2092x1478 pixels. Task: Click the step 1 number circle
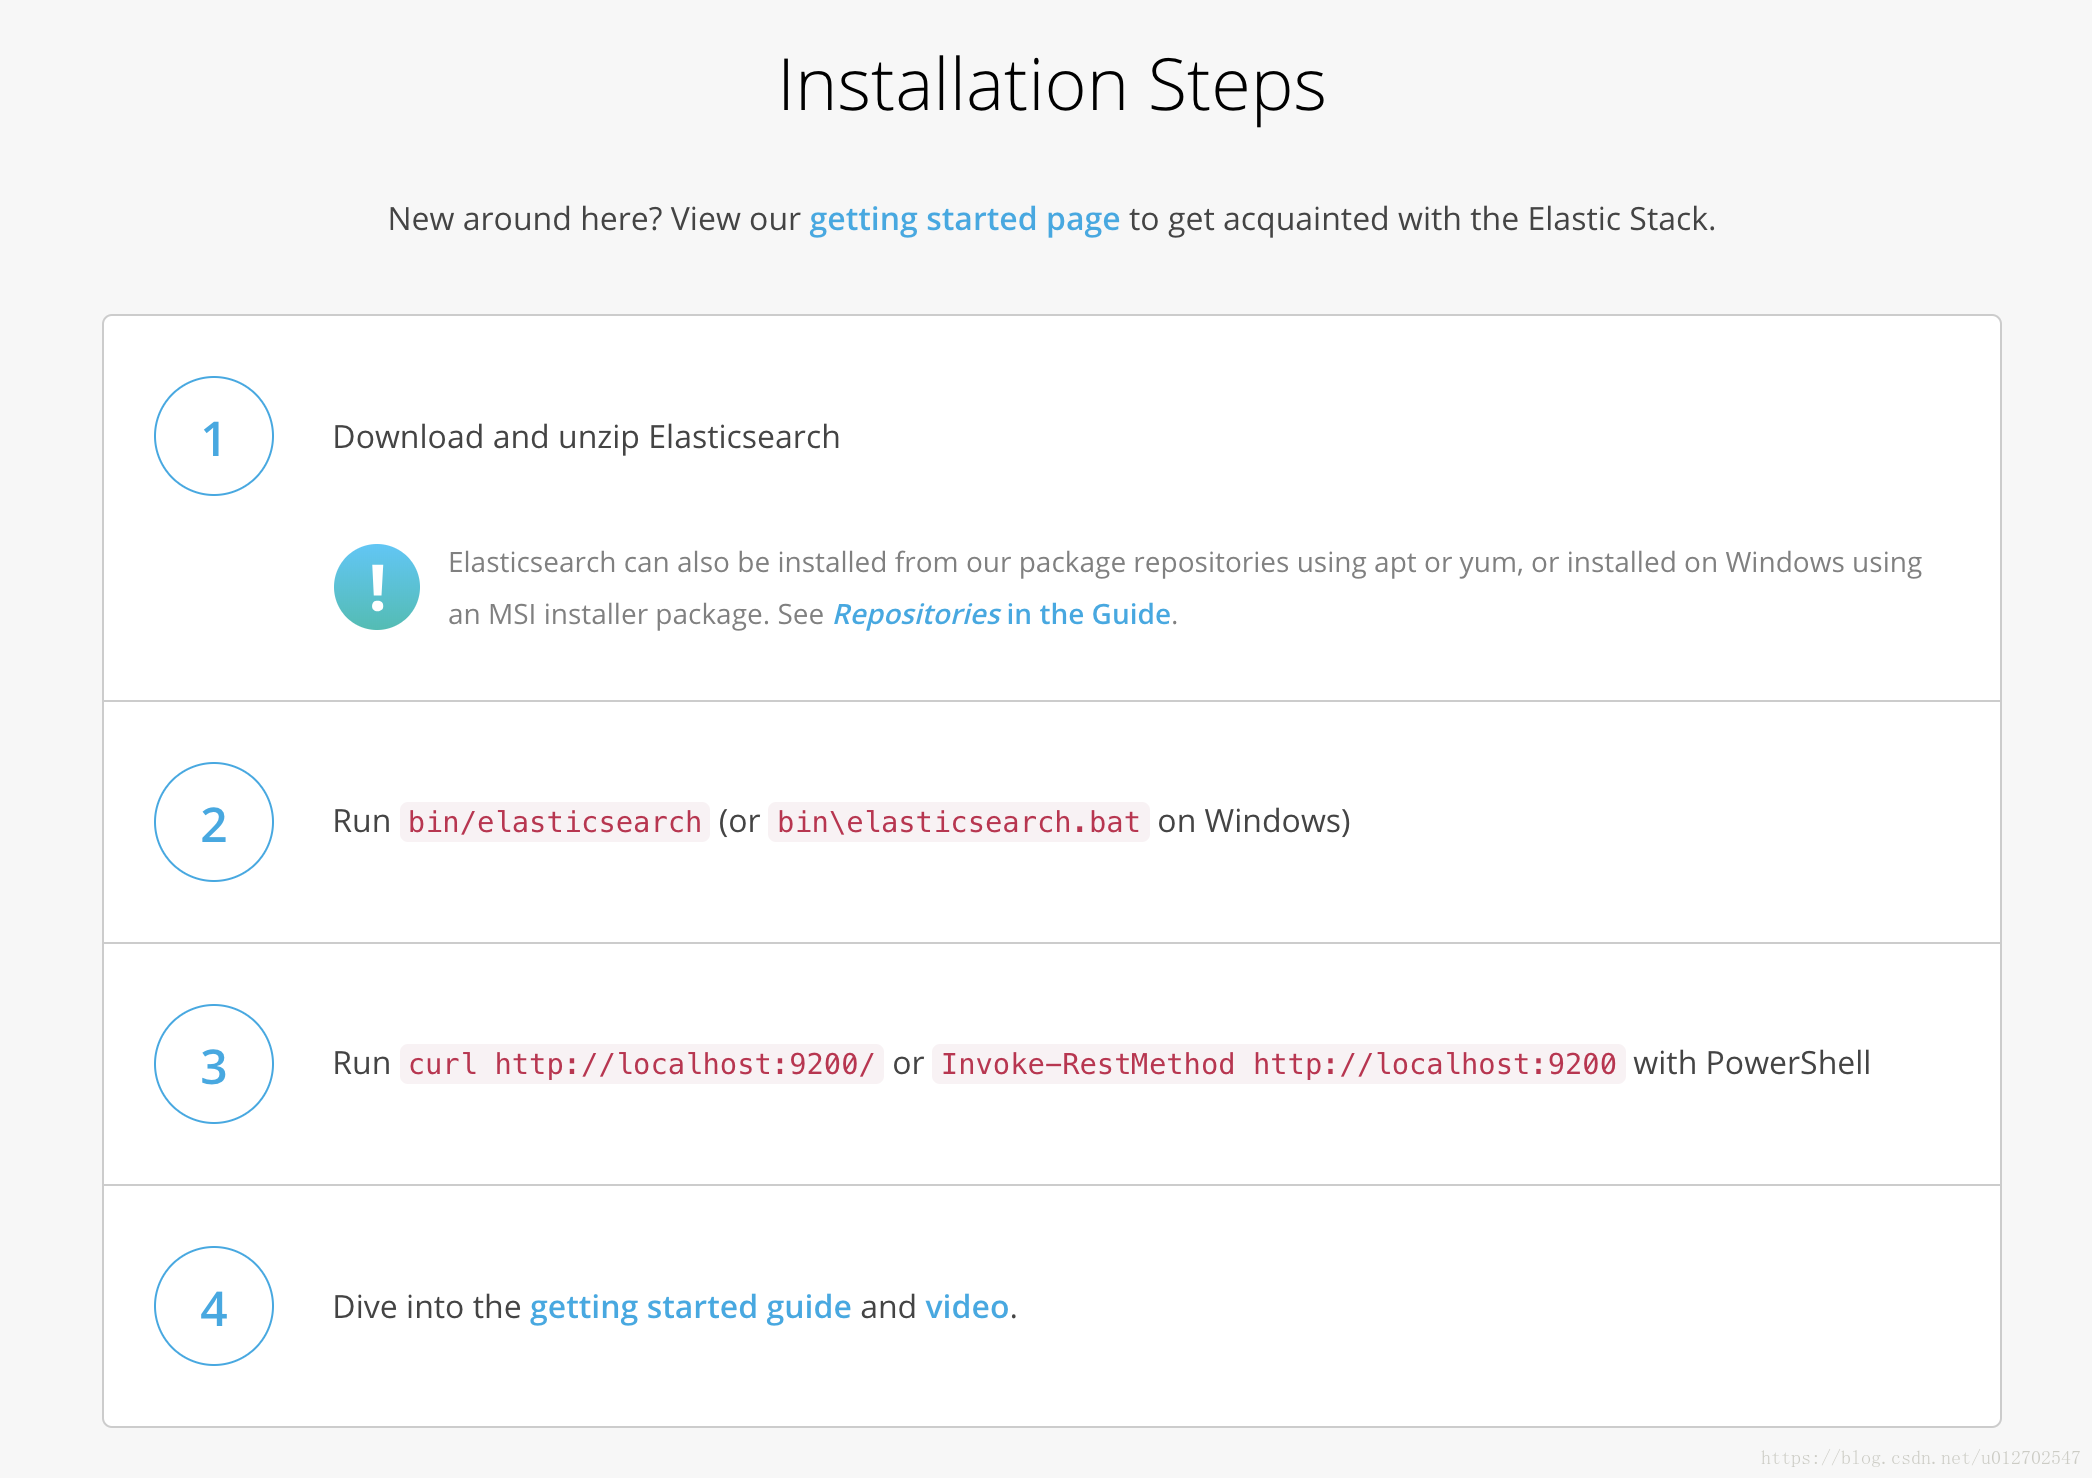(214, 436)
